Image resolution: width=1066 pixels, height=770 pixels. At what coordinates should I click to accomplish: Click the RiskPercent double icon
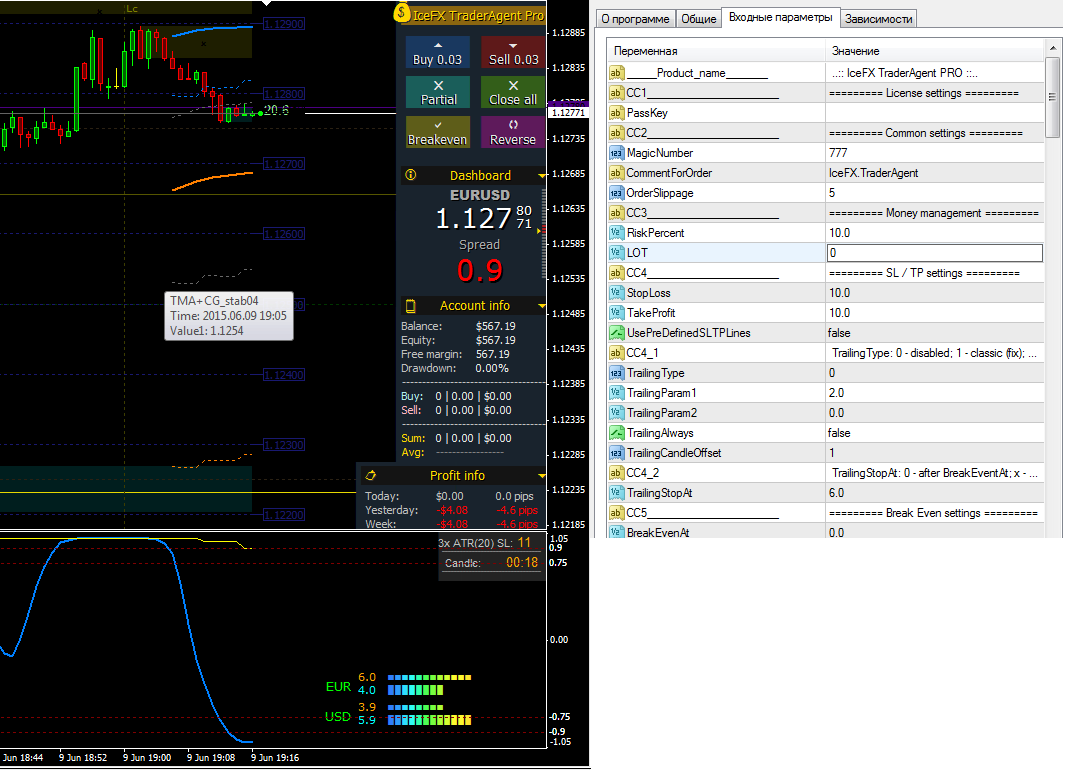point(616,233)
